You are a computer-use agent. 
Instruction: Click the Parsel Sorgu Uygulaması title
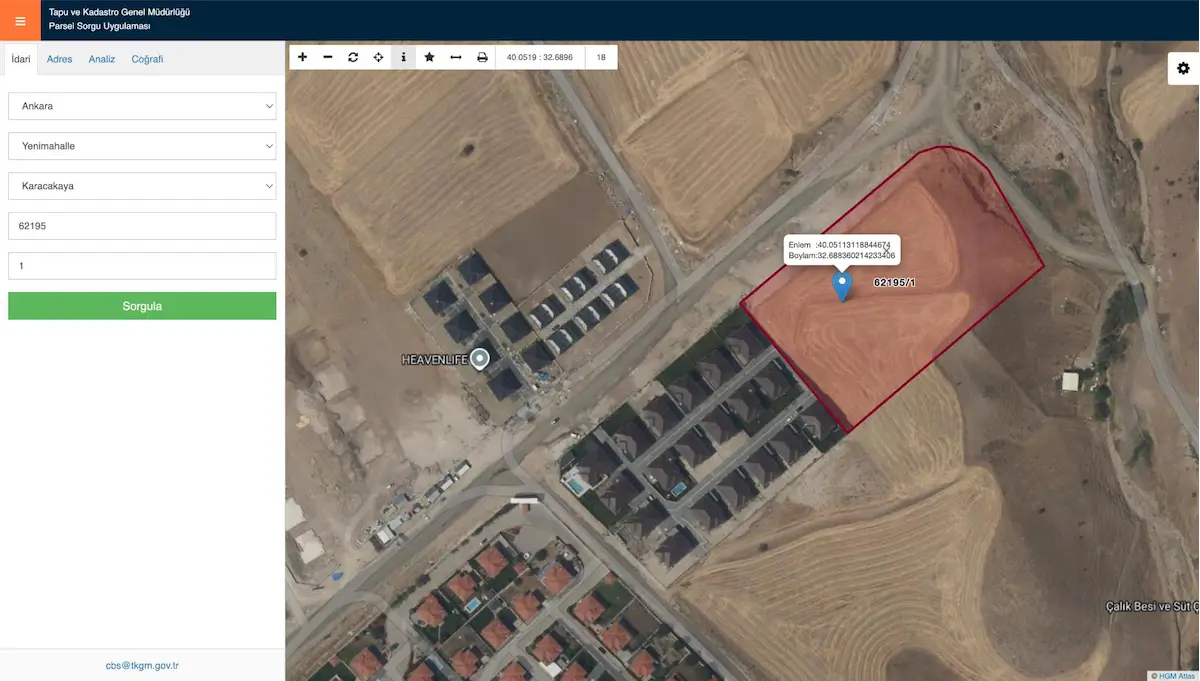pos(100,26)
